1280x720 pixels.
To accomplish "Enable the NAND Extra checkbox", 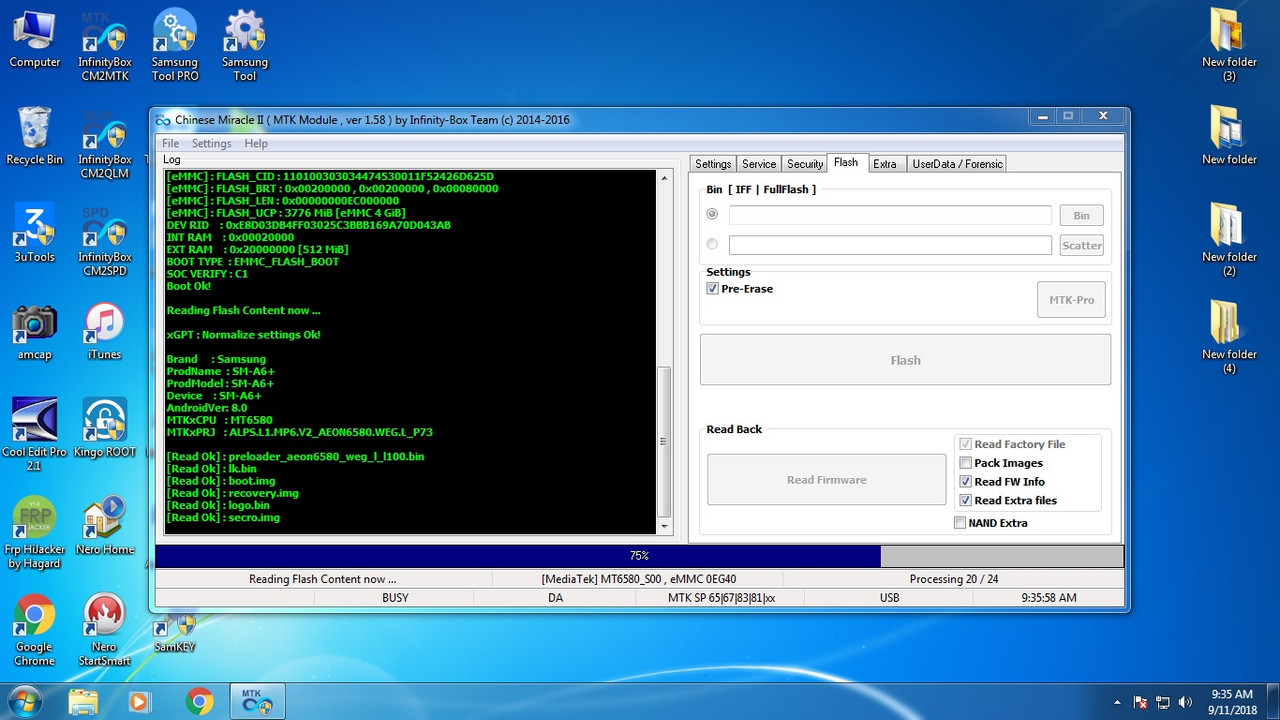I will (x=960, y=523).
